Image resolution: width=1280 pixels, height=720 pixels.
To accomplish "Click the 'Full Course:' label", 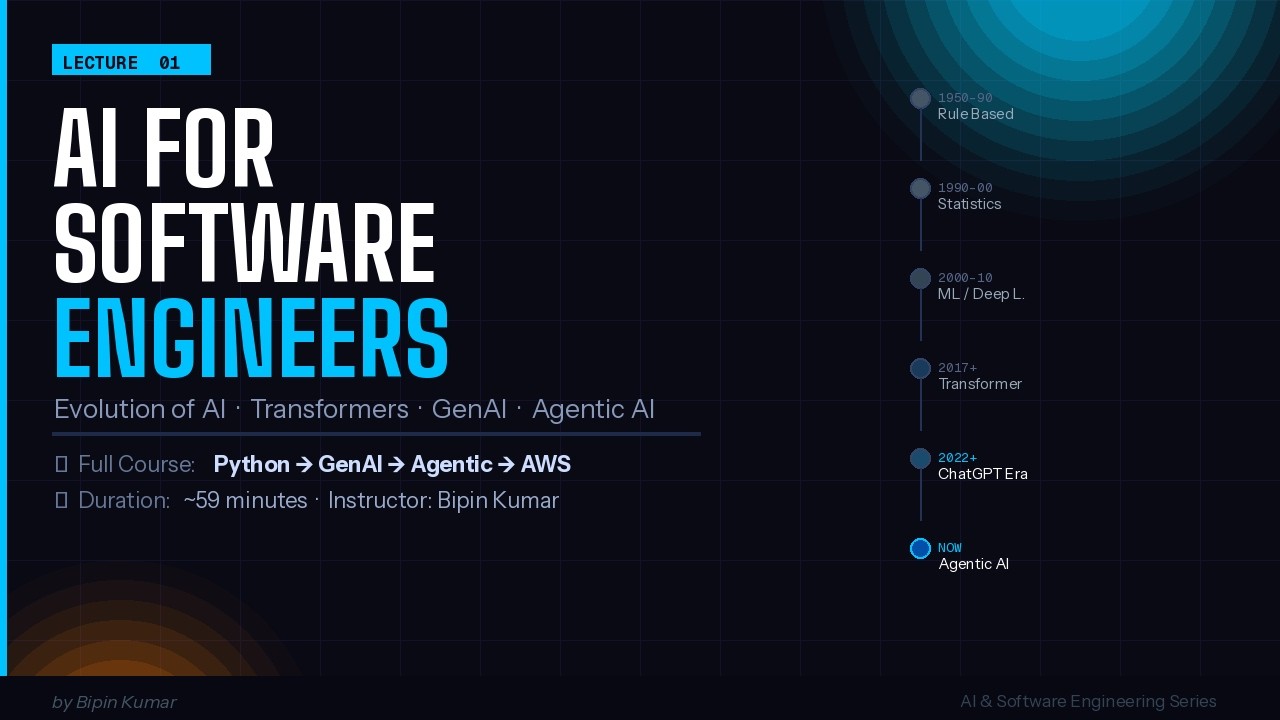I will click(x=137, y=464).
